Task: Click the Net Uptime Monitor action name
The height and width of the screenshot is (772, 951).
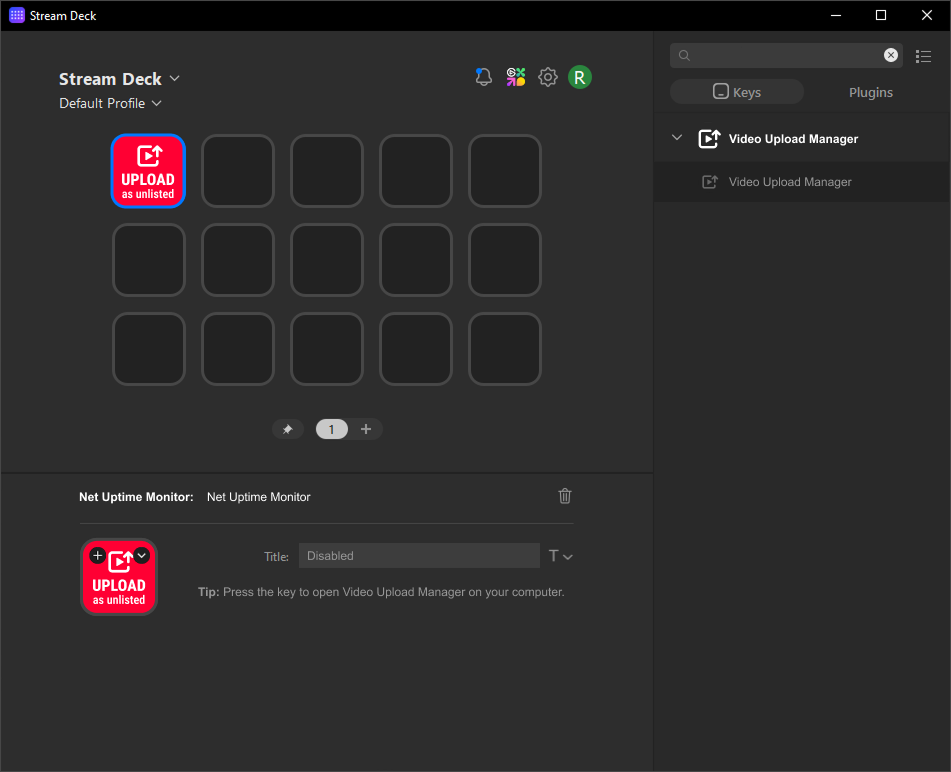Action: click(258, 497)
